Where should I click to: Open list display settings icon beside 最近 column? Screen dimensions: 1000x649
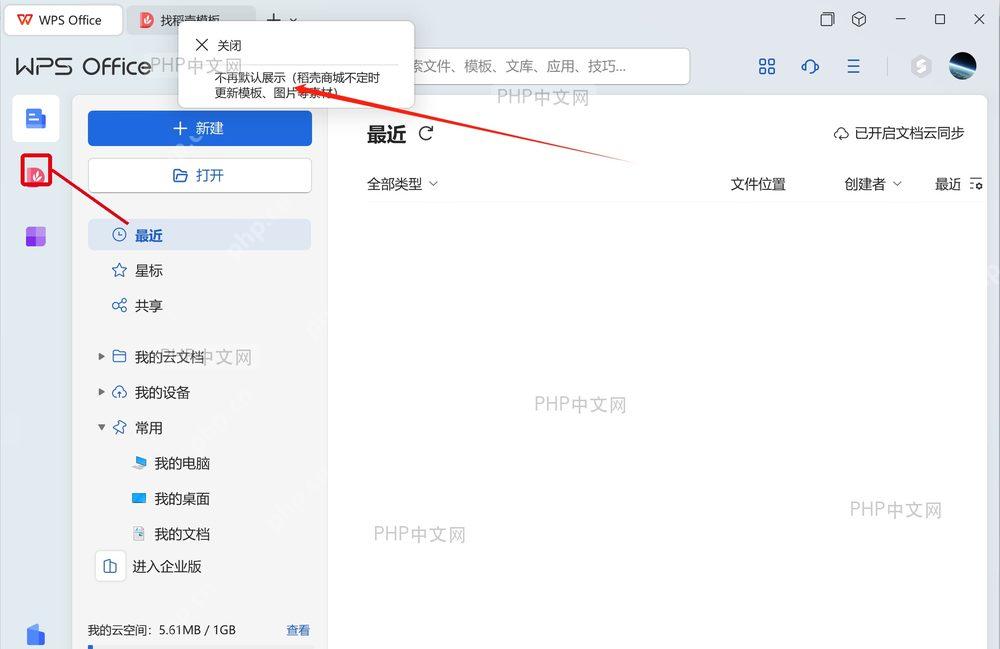point(976,184)
